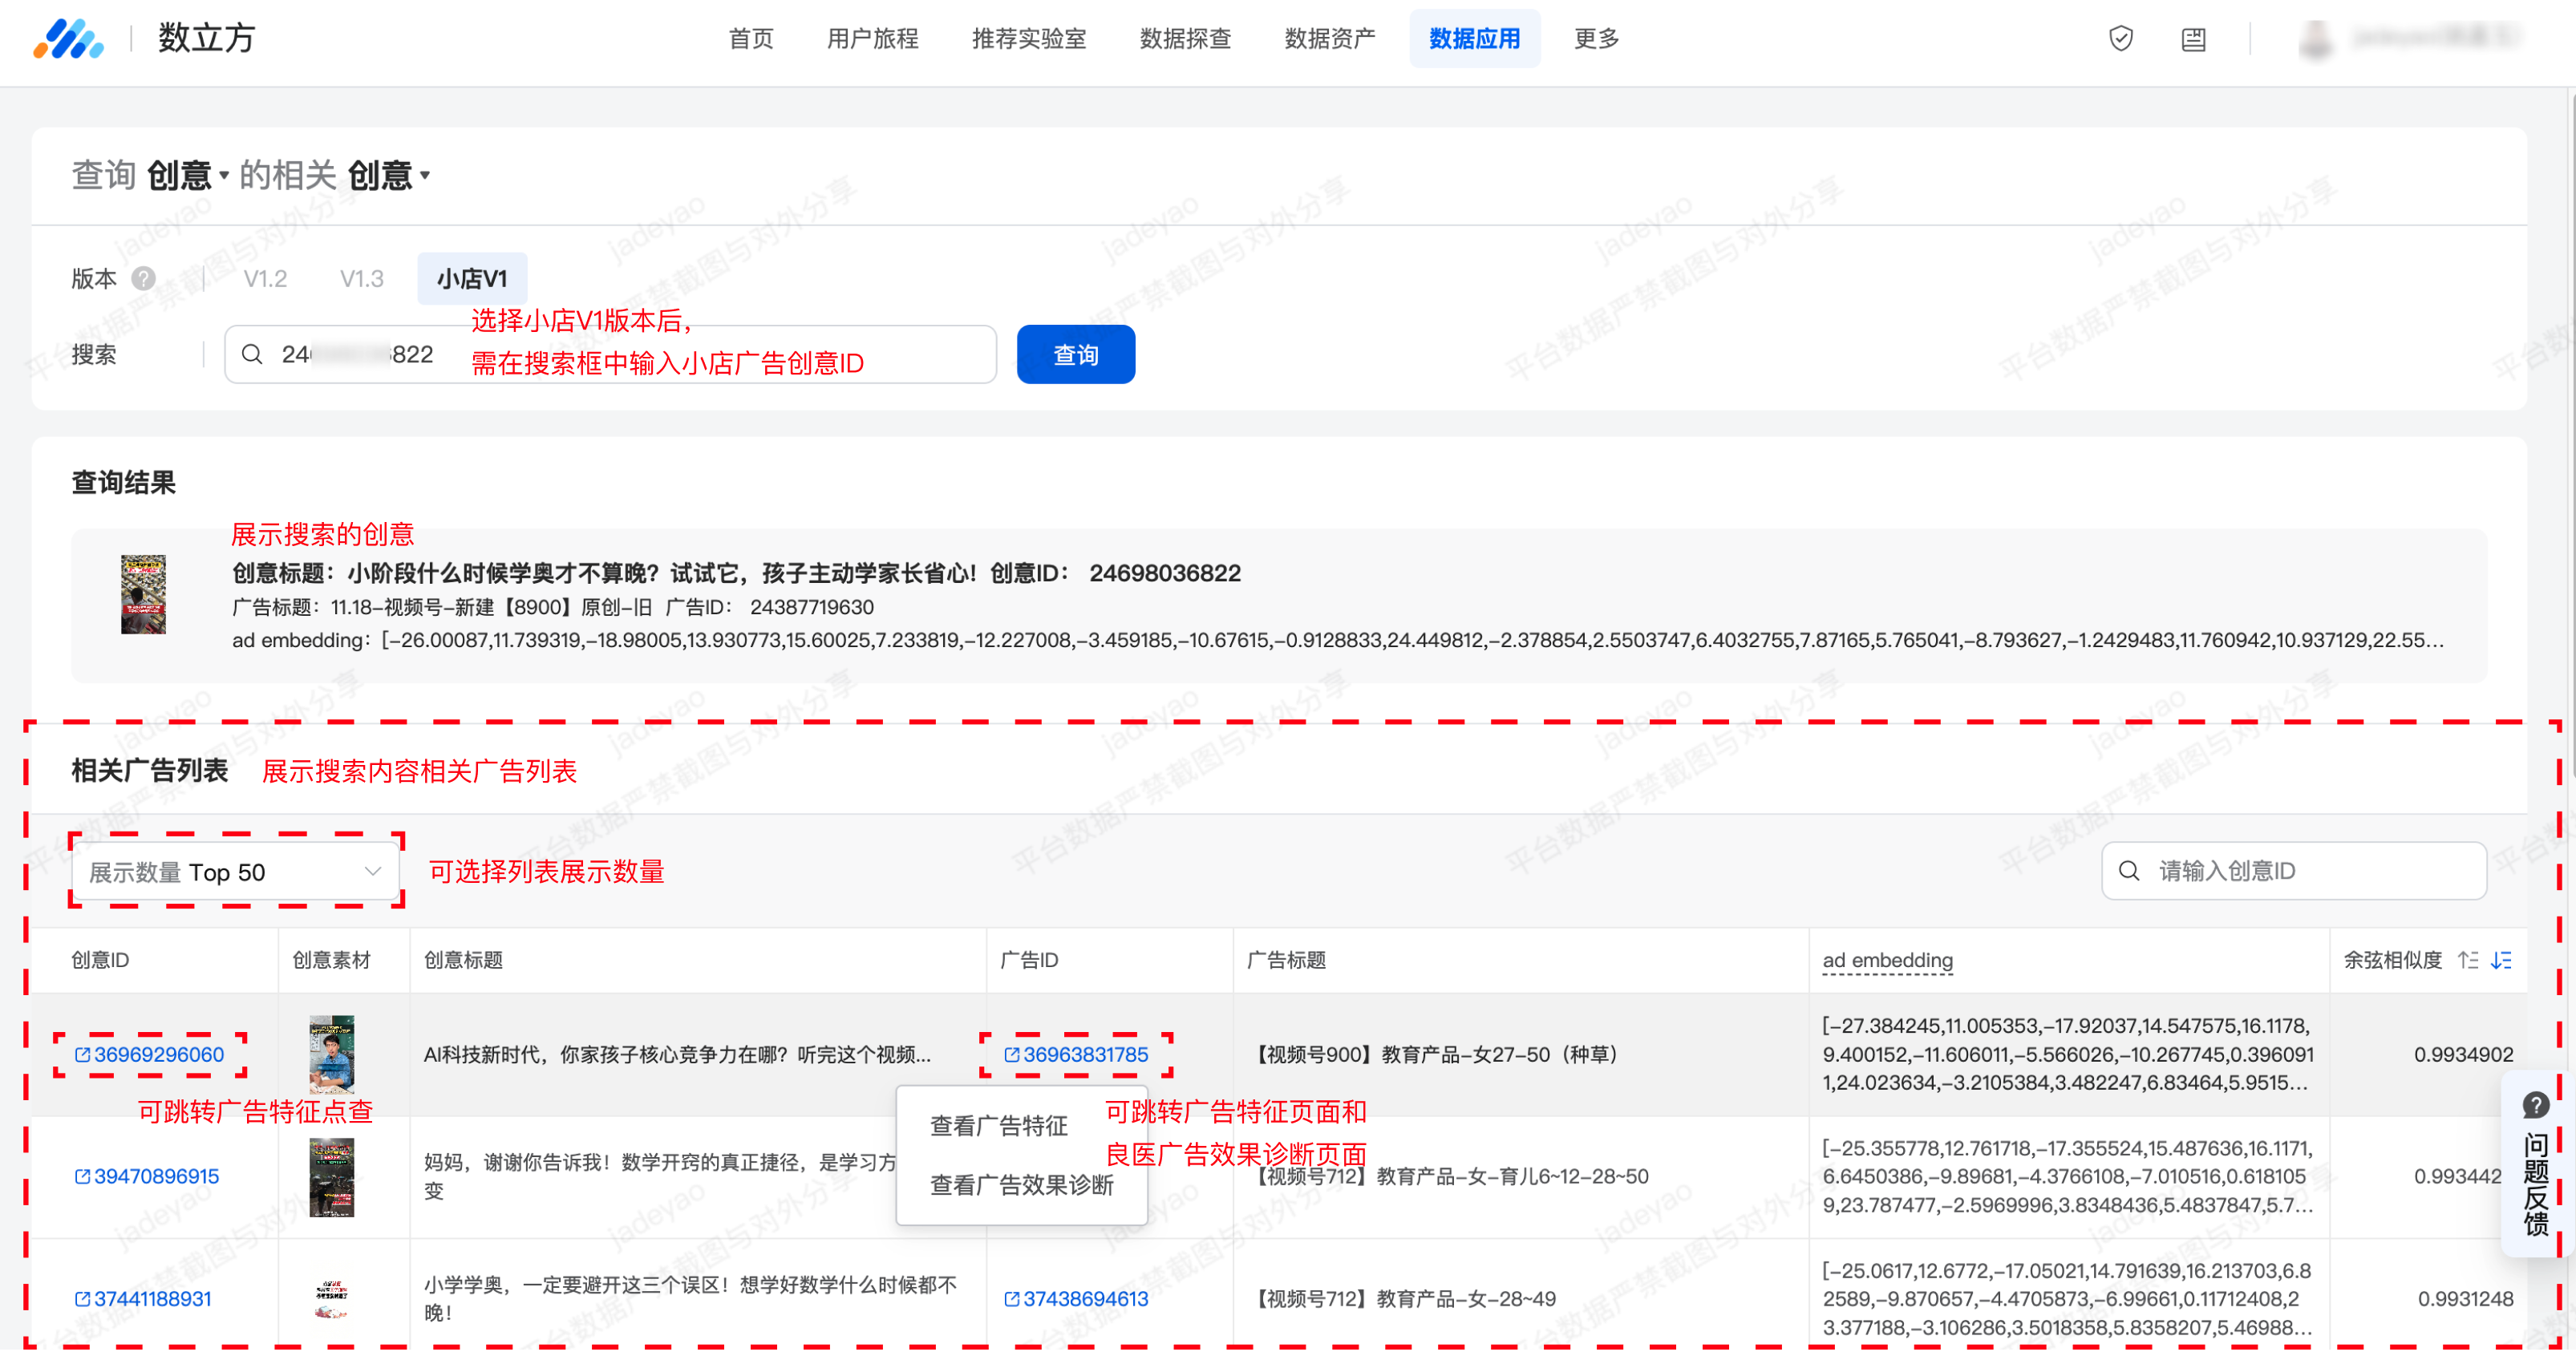
Task: Switch to the 数据探查 nav tab
Action: [x=1185, y=39]
